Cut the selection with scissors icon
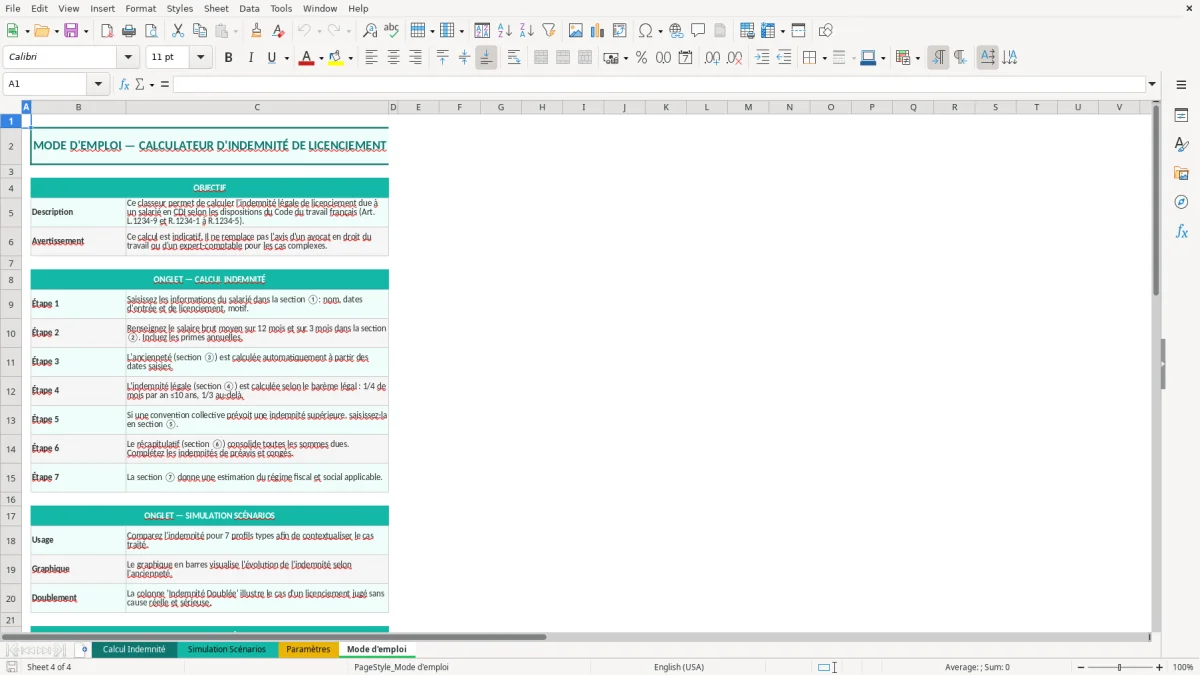The height and width of the screenshot is (675, 1200). tap(178, 31)
